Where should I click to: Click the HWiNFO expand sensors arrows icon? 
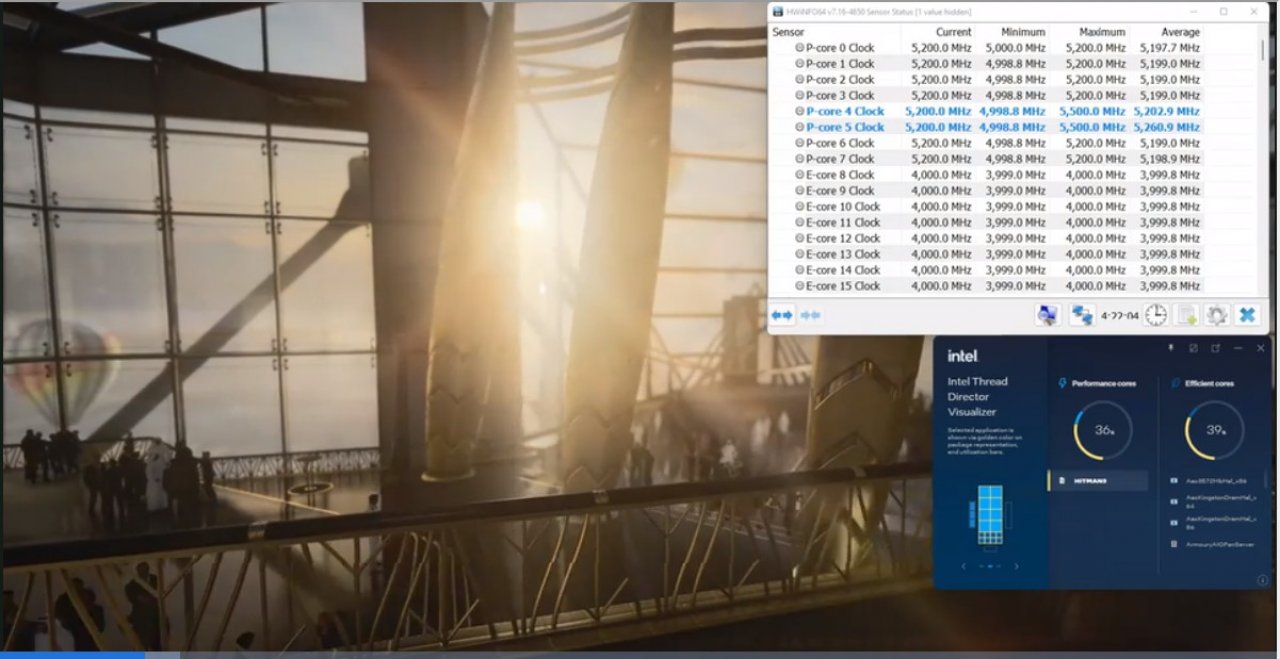click(782, 315)
